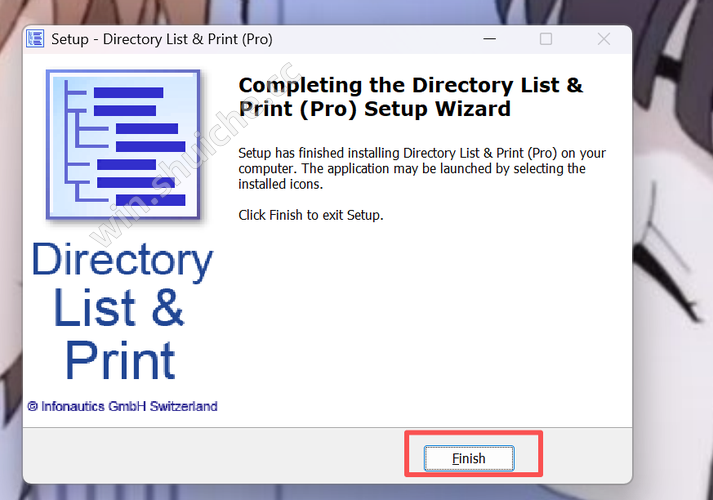Click the top bar of the tree logo
This screenshot has height=500, width=713.
[x=128, y=92]
